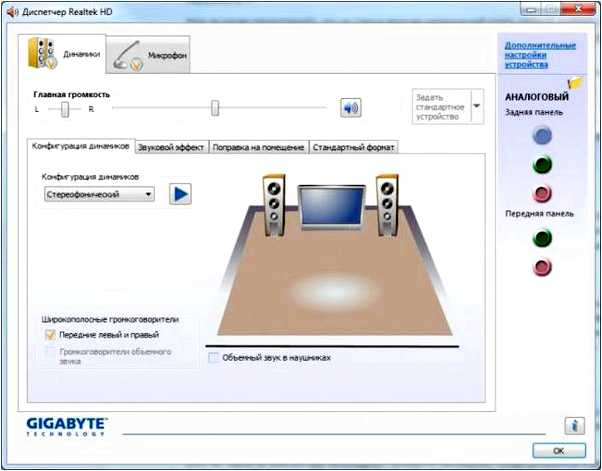Click the GIGABYTE Technology logo
Viewport: 602px width, 471px height.
pos(67,426)
